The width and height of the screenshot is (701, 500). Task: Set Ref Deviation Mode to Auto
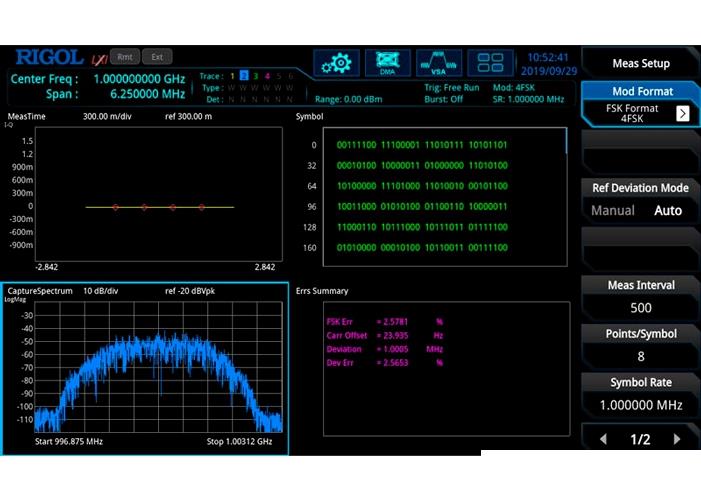[x=667, y=211]
